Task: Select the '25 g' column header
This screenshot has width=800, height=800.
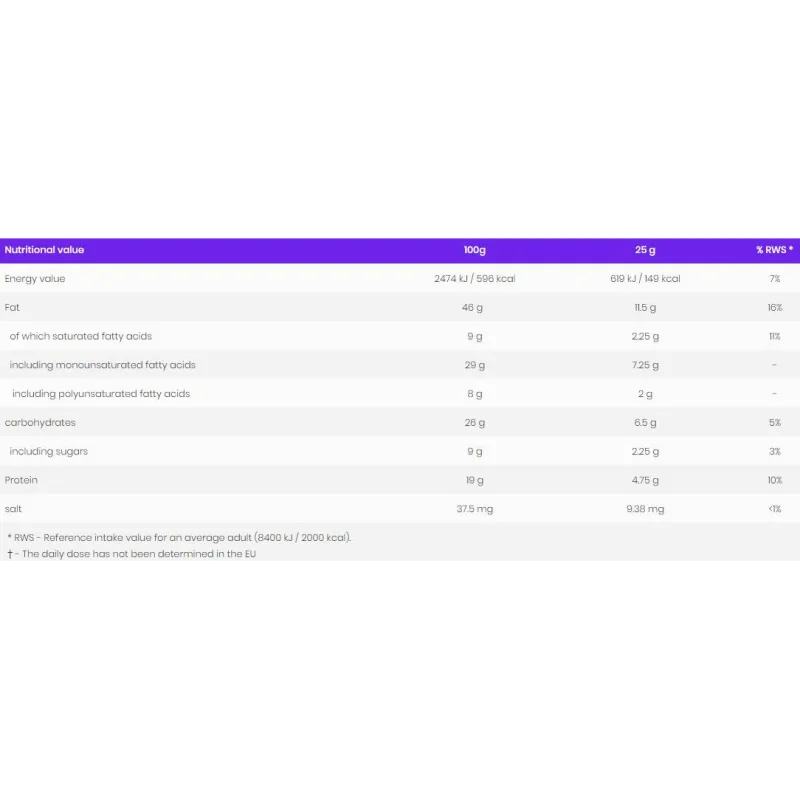Action: pos(645,250)
